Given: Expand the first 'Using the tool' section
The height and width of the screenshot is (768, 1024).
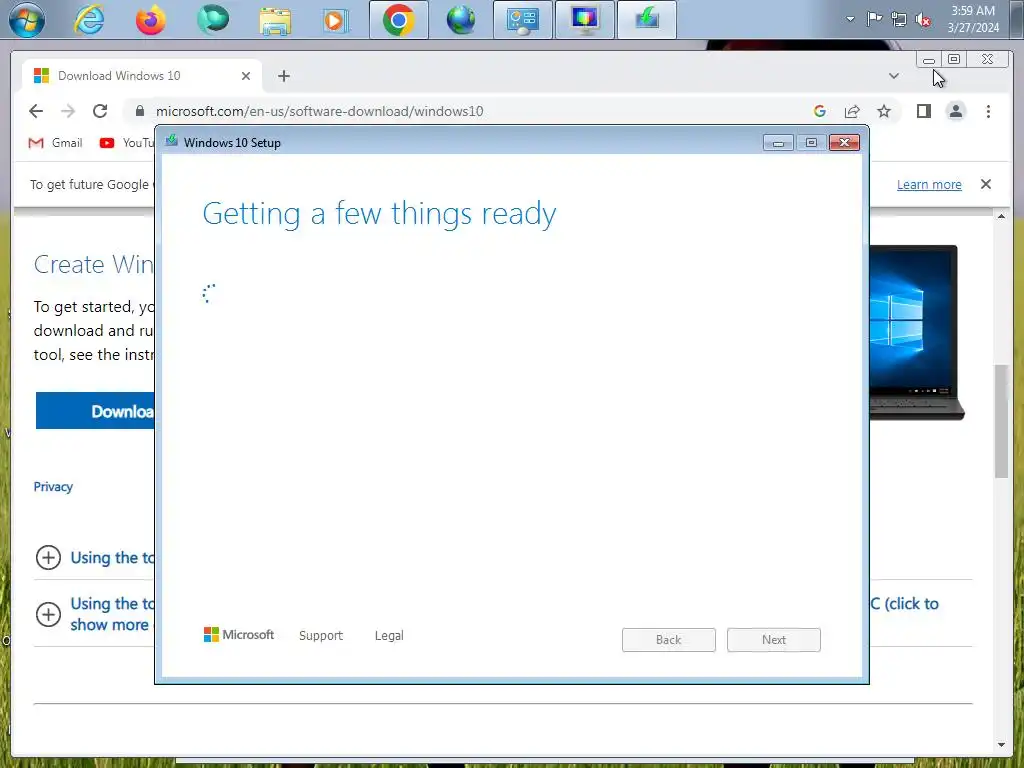Looking at the screenshot, I should (x=48, y=558).
